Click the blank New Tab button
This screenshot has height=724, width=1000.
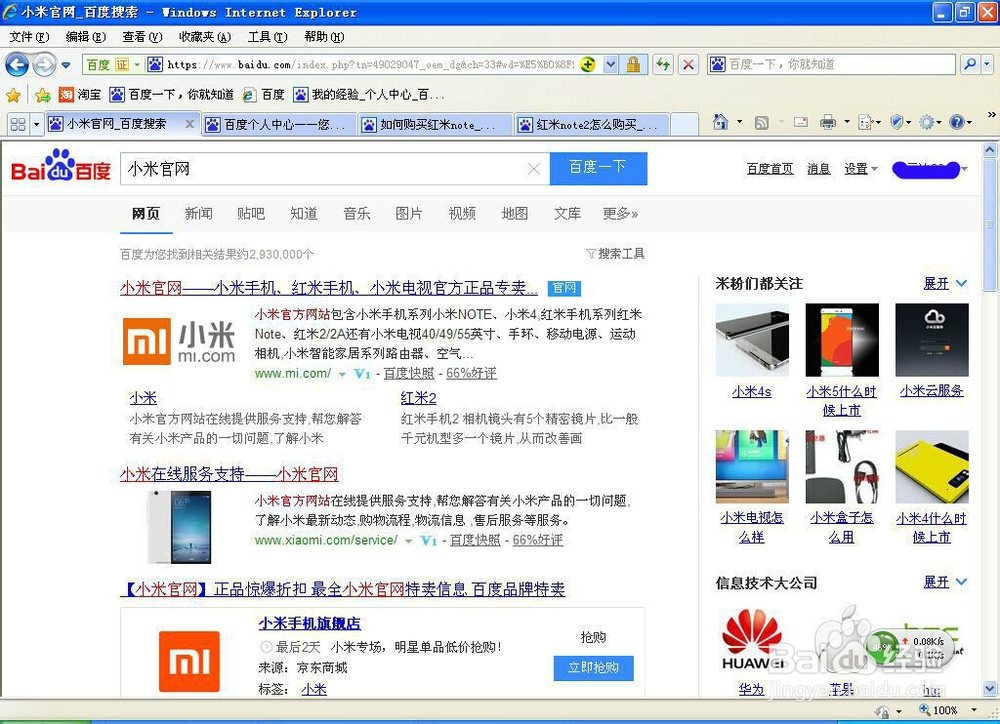click(x=684, y=124)
